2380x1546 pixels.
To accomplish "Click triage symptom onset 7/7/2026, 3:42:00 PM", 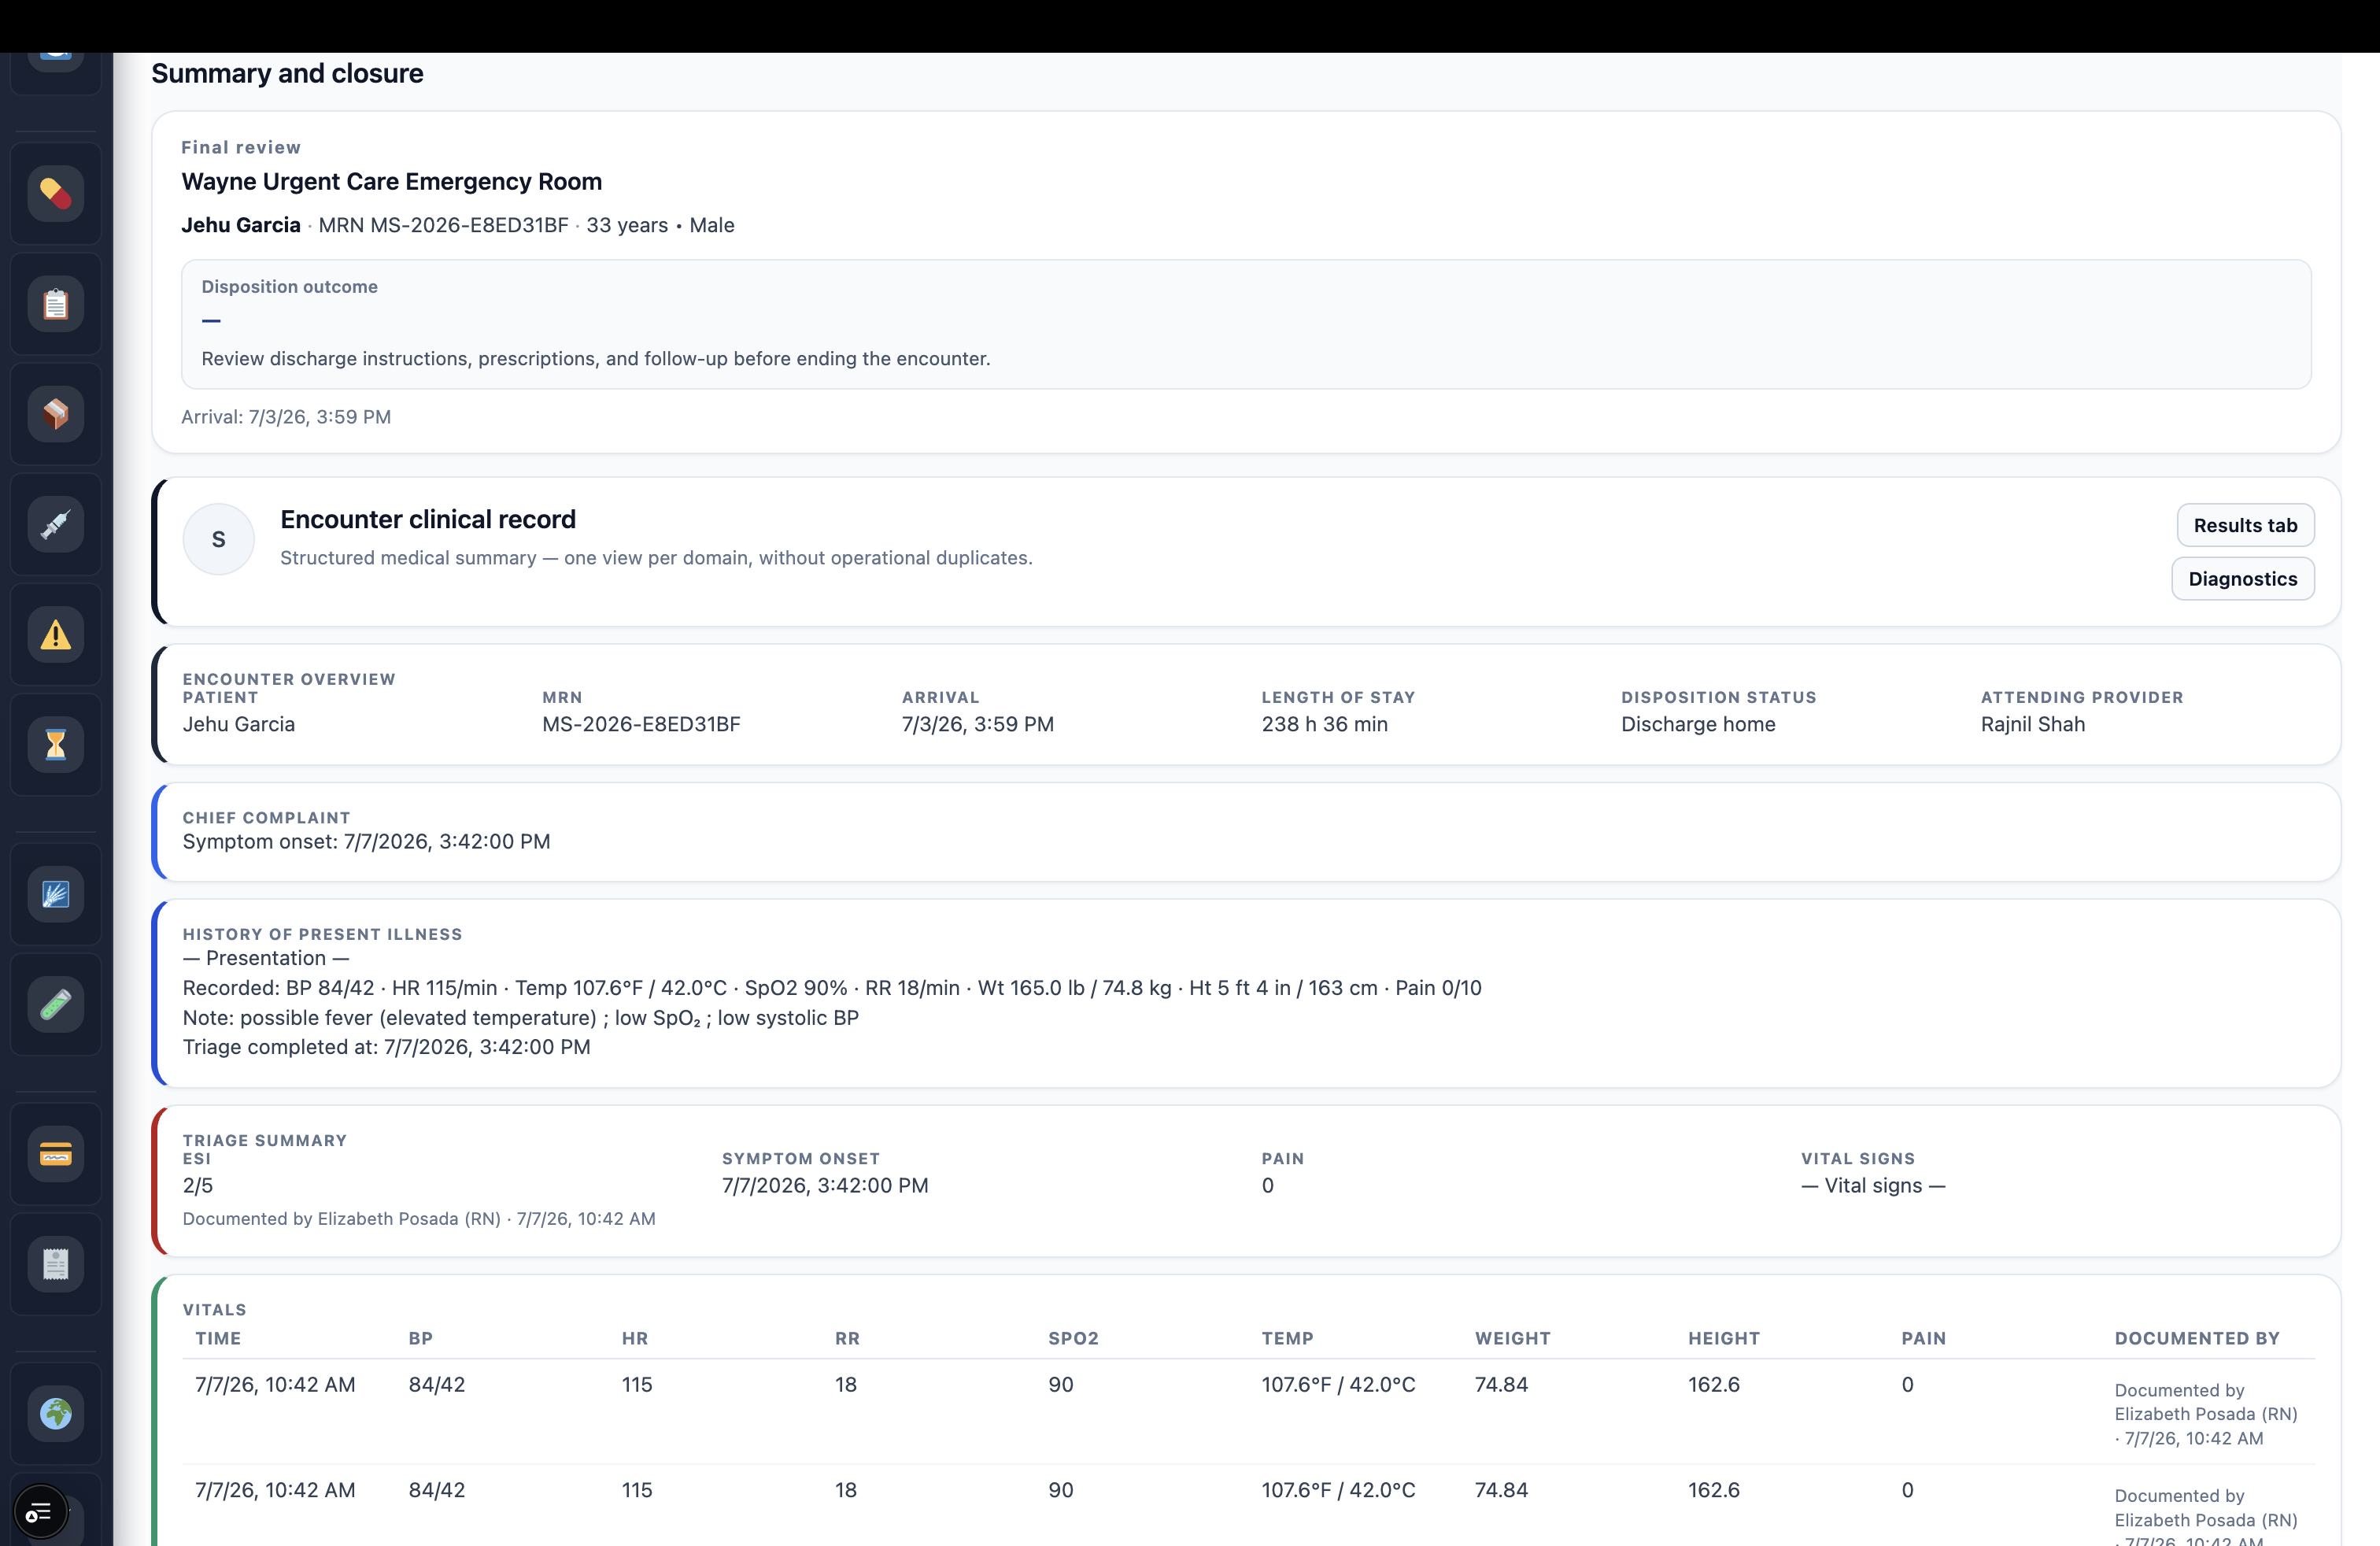I will point(825,1185).
